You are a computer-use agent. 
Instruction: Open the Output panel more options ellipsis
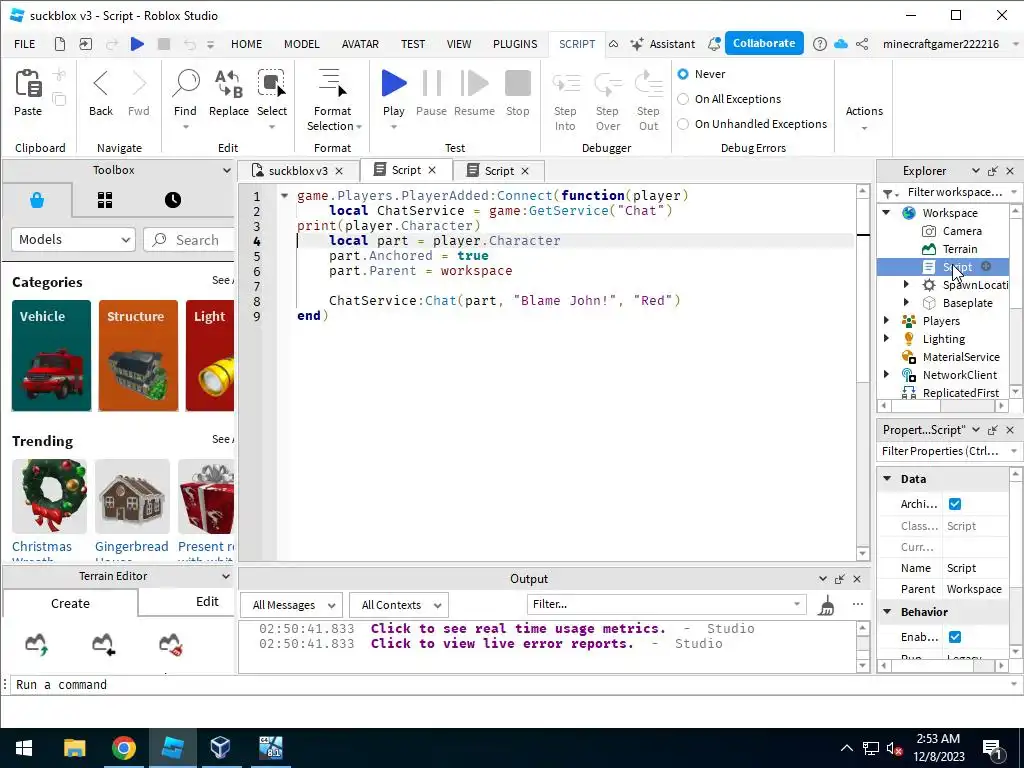857,604
